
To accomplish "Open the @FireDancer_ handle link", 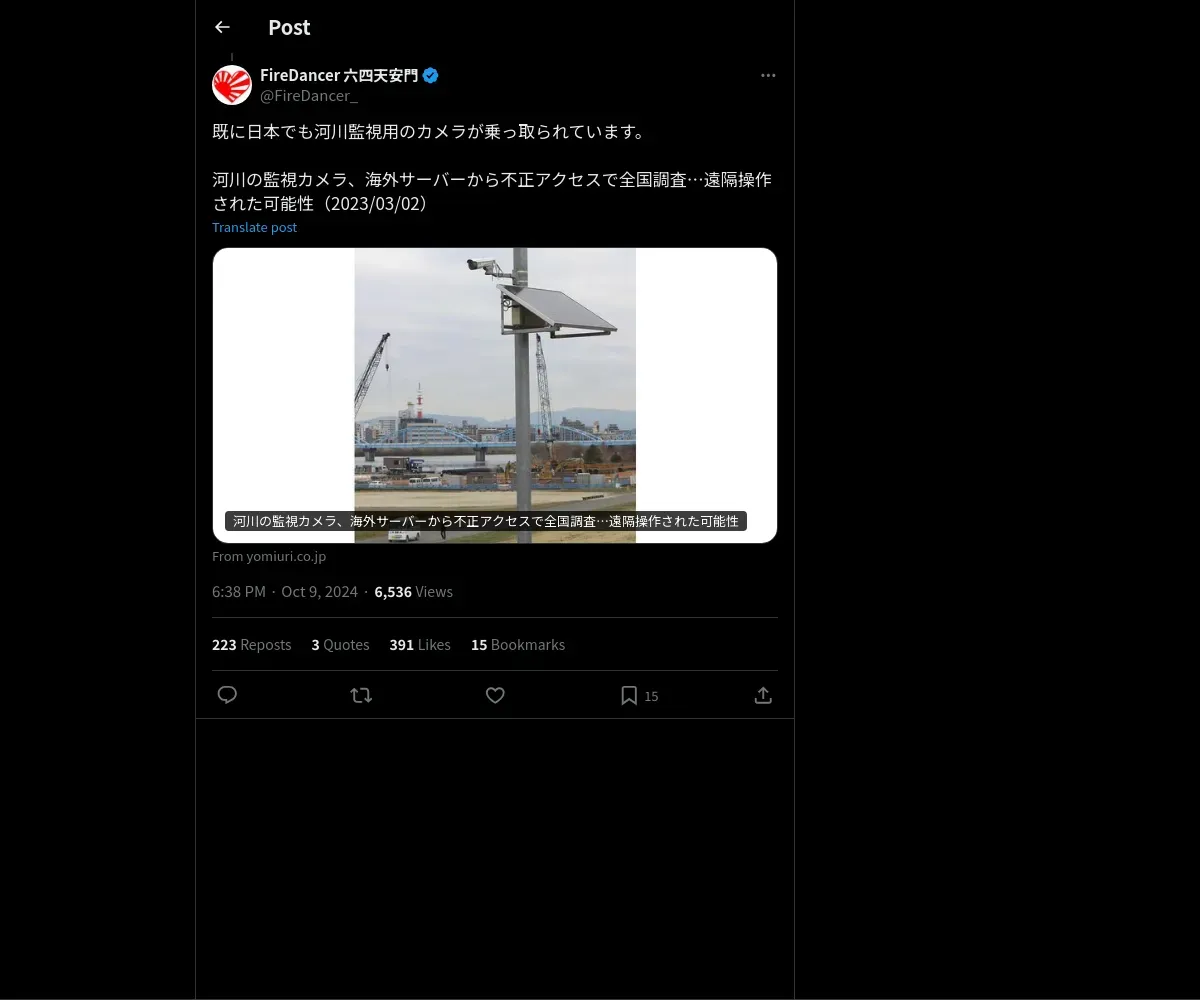I will pos(309,95).
